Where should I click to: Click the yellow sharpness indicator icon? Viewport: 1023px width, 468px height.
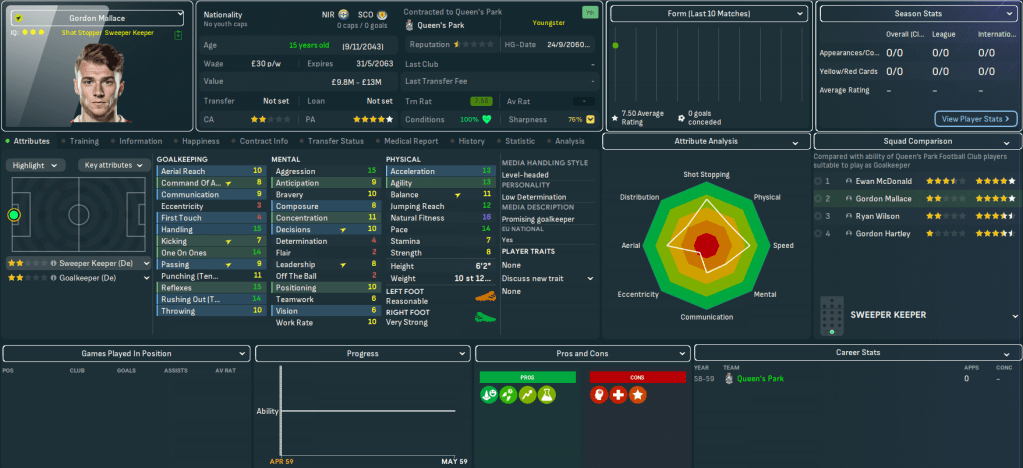coord(589,118)
